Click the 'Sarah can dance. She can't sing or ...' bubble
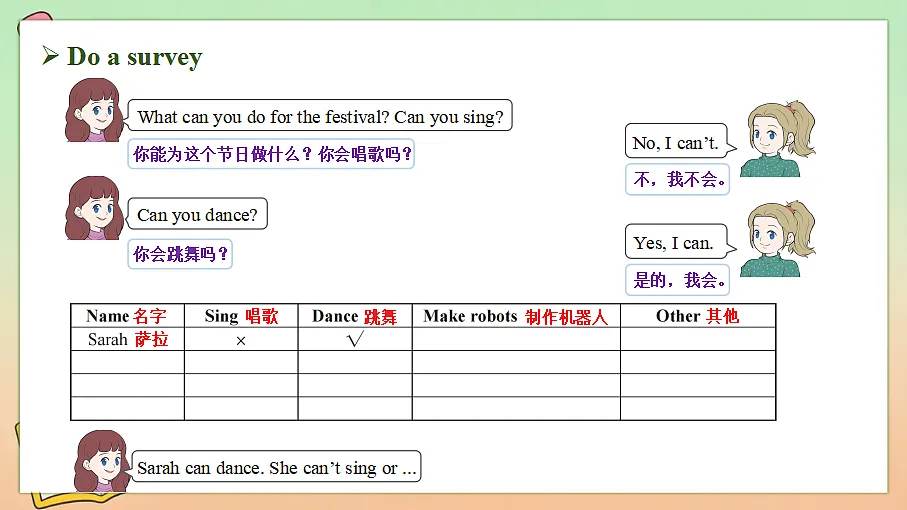The width and height of the screenshot is (907, 510). [x=276, y=467]
